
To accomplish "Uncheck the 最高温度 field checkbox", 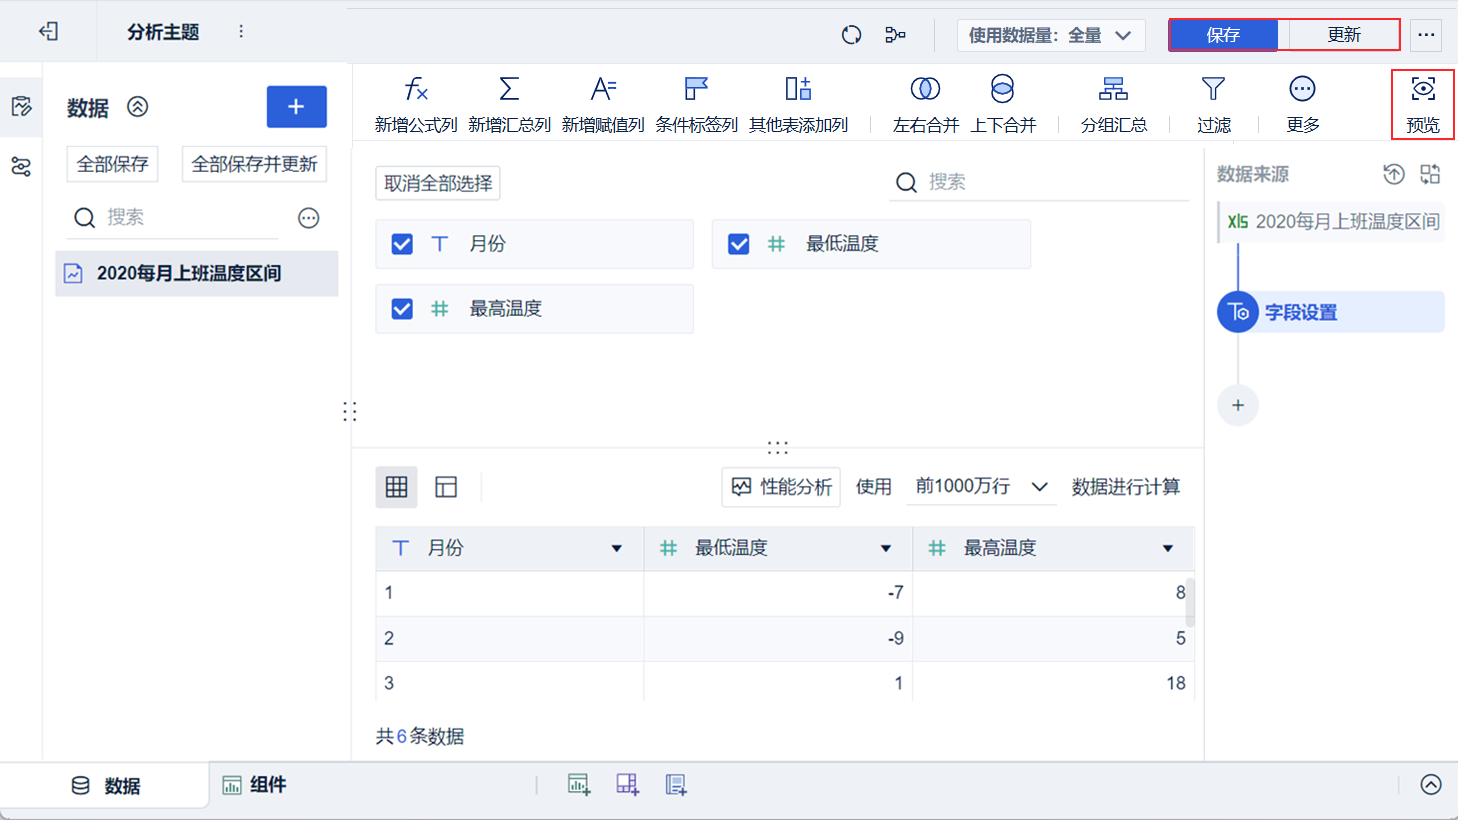I will [402, 309].
